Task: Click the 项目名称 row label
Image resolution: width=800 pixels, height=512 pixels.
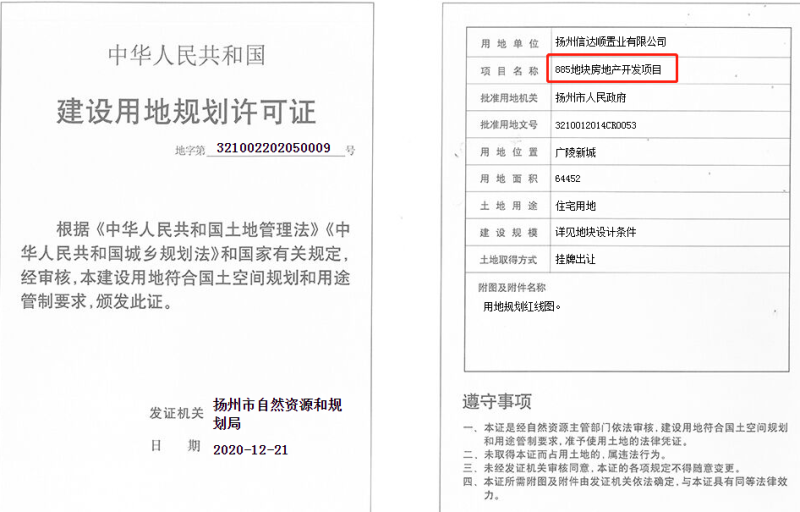Action: click(509, 71)
